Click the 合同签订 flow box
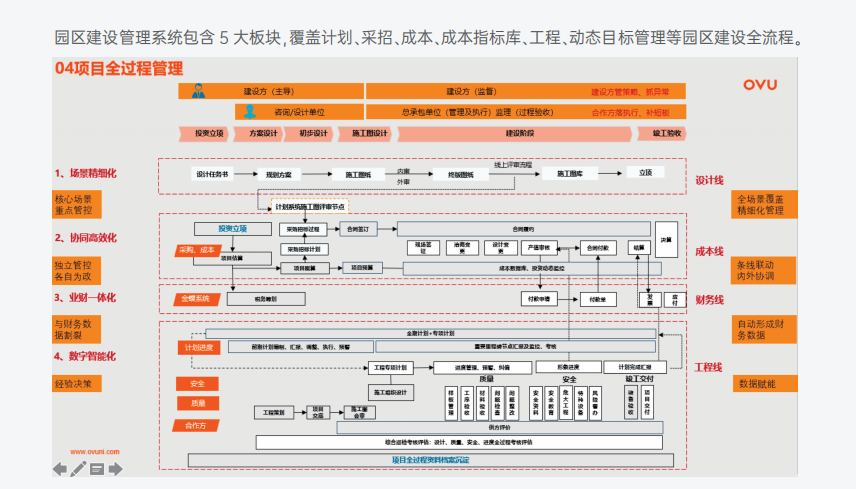The width and height of the screenshot is (856, 489). 357,228
